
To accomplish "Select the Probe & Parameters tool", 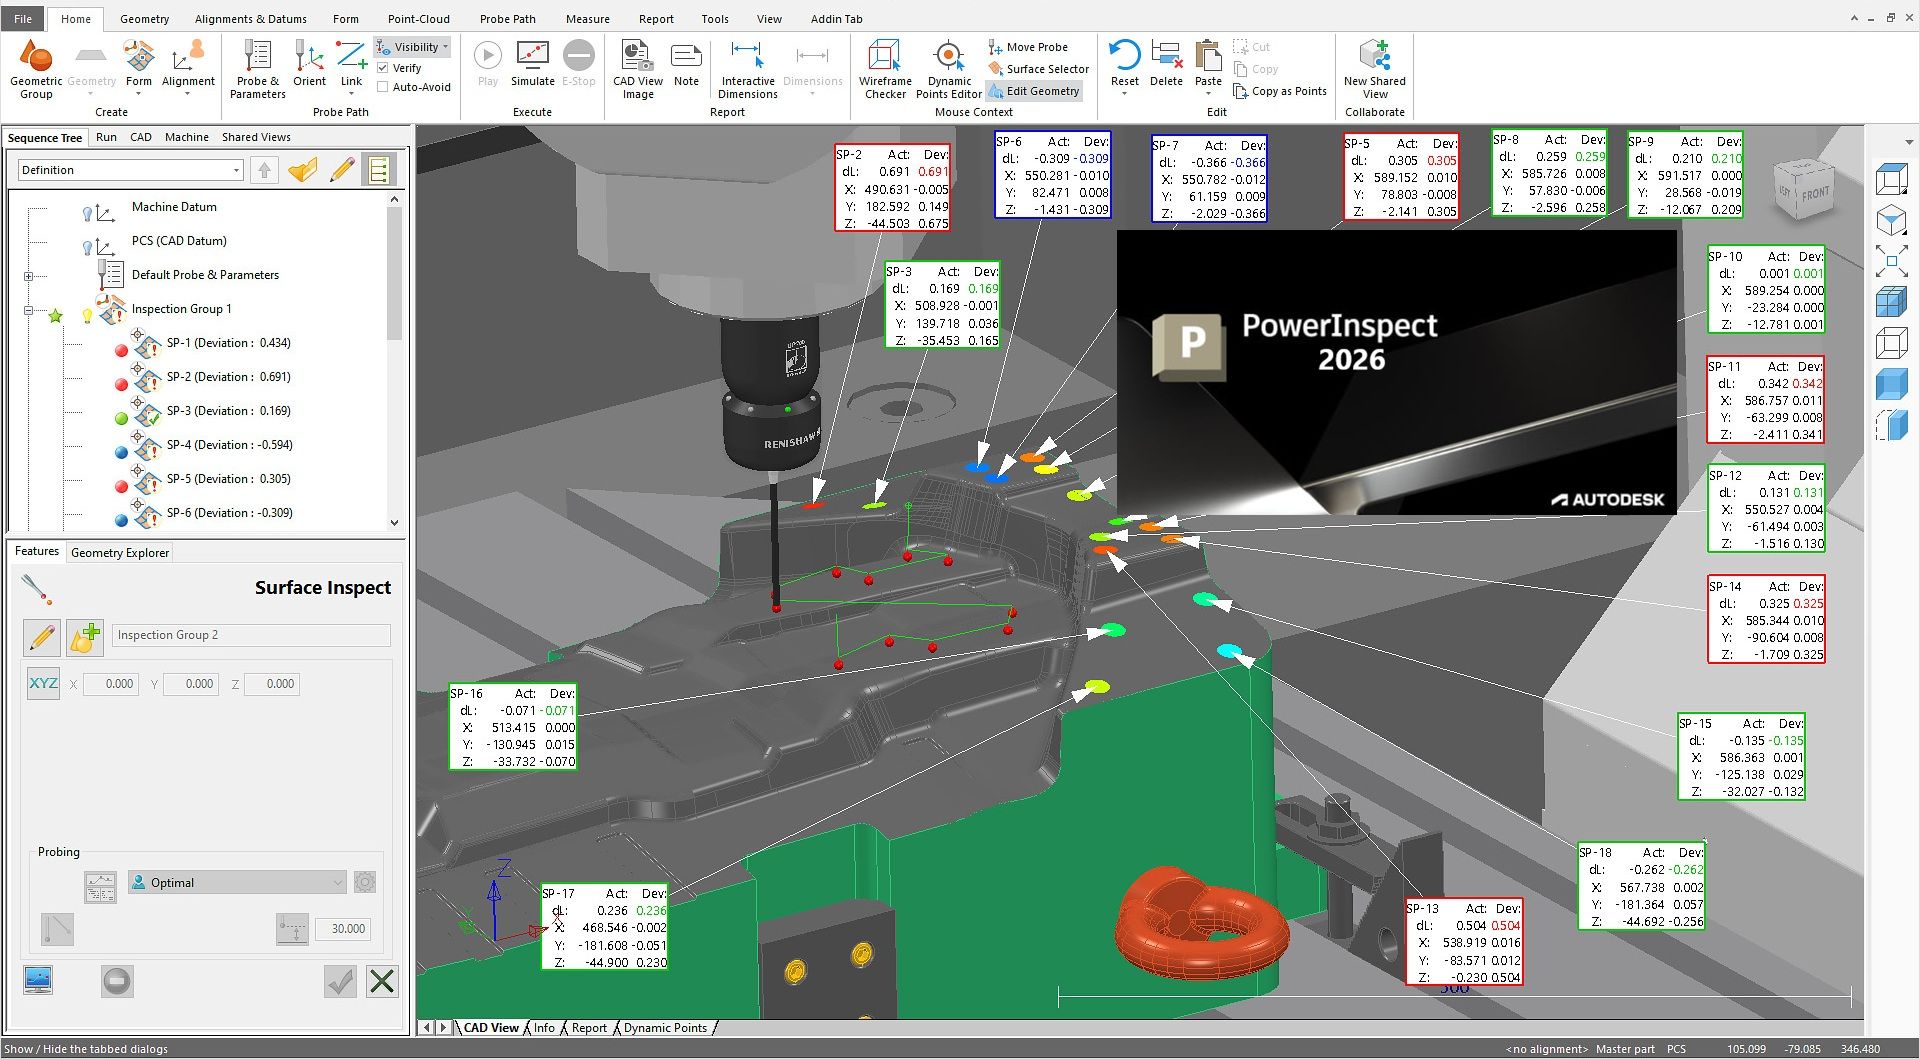I will (257, 58).
